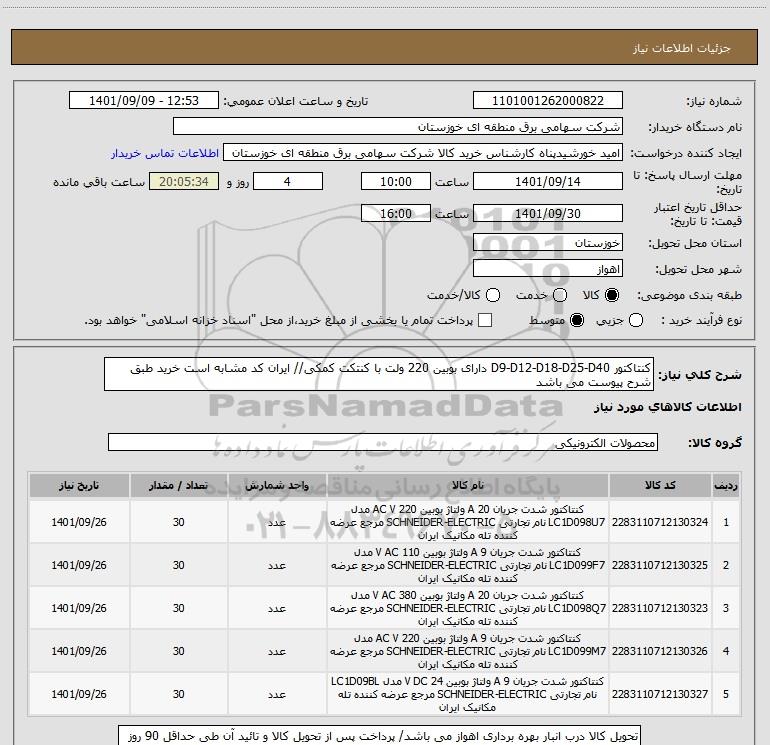Click the تعداد / مقدار column header
The image size is (770, 745).
[x=179, y=485]
